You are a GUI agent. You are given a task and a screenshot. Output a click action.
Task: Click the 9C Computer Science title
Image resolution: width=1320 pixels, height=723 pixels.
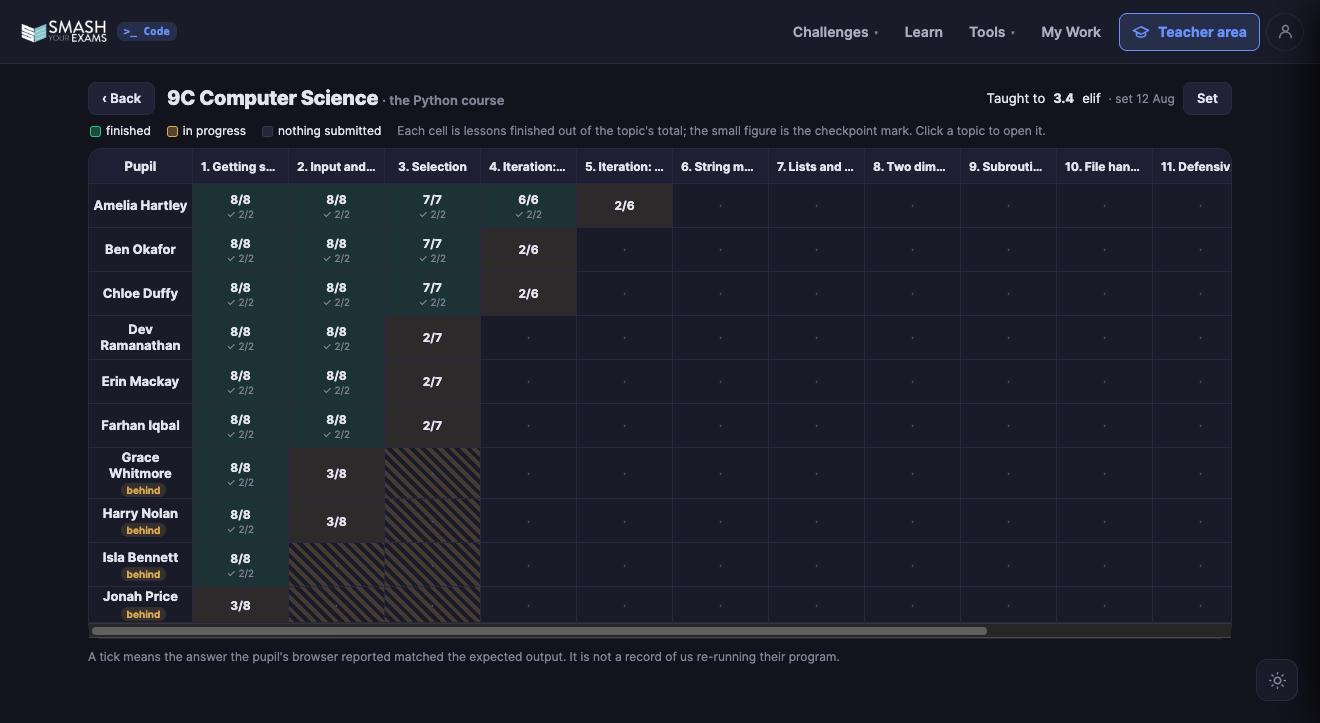(x=272, y=98)
